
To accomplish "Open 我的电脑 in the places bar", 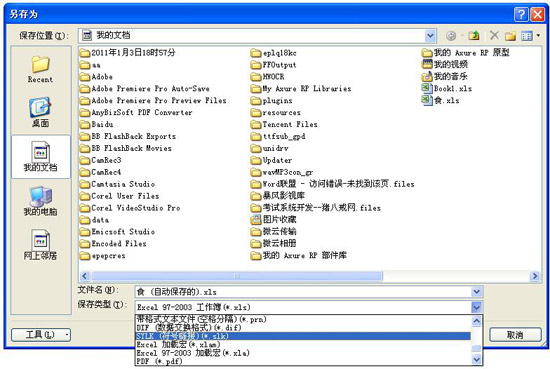I will 40,201.
